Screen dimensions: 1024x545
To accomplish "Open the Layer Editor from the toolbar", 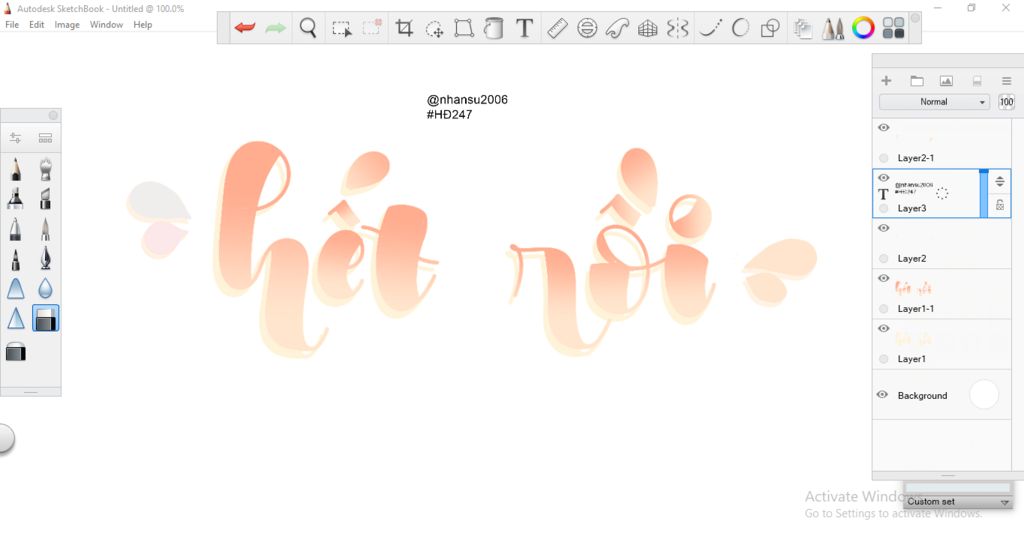I will (803, 29).
